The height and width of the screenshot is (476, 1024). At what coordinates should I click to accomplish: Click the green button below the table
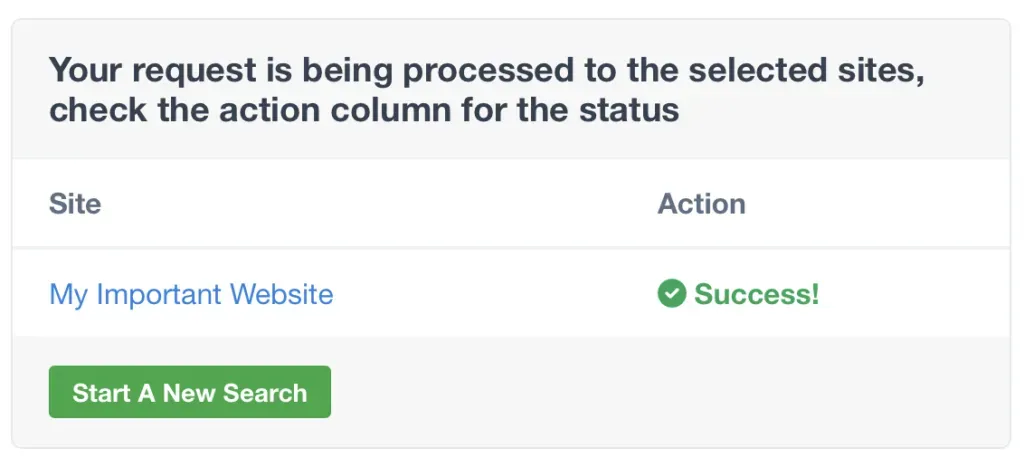tap(190, 392)
